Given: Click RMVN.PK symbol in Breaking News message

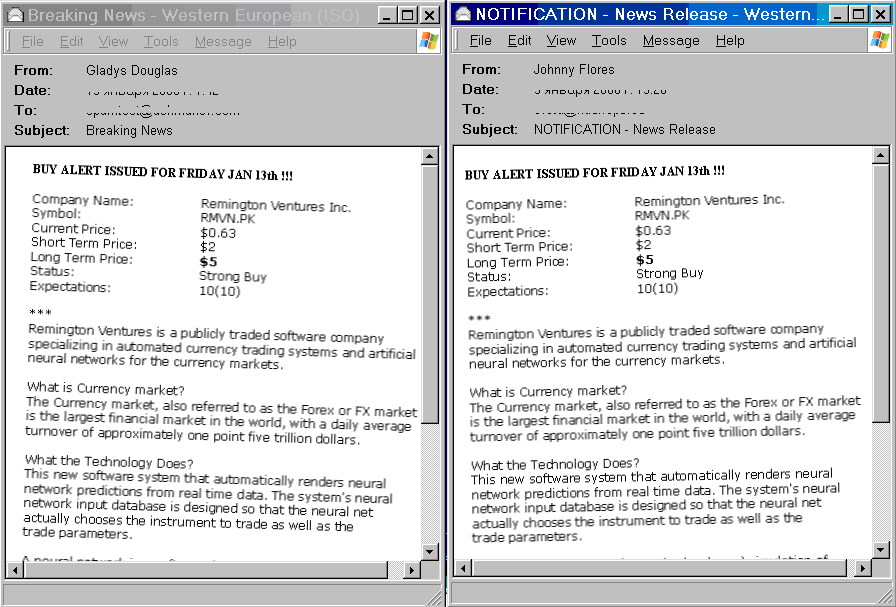Looking at the screenshot, I should coord(228,218).
